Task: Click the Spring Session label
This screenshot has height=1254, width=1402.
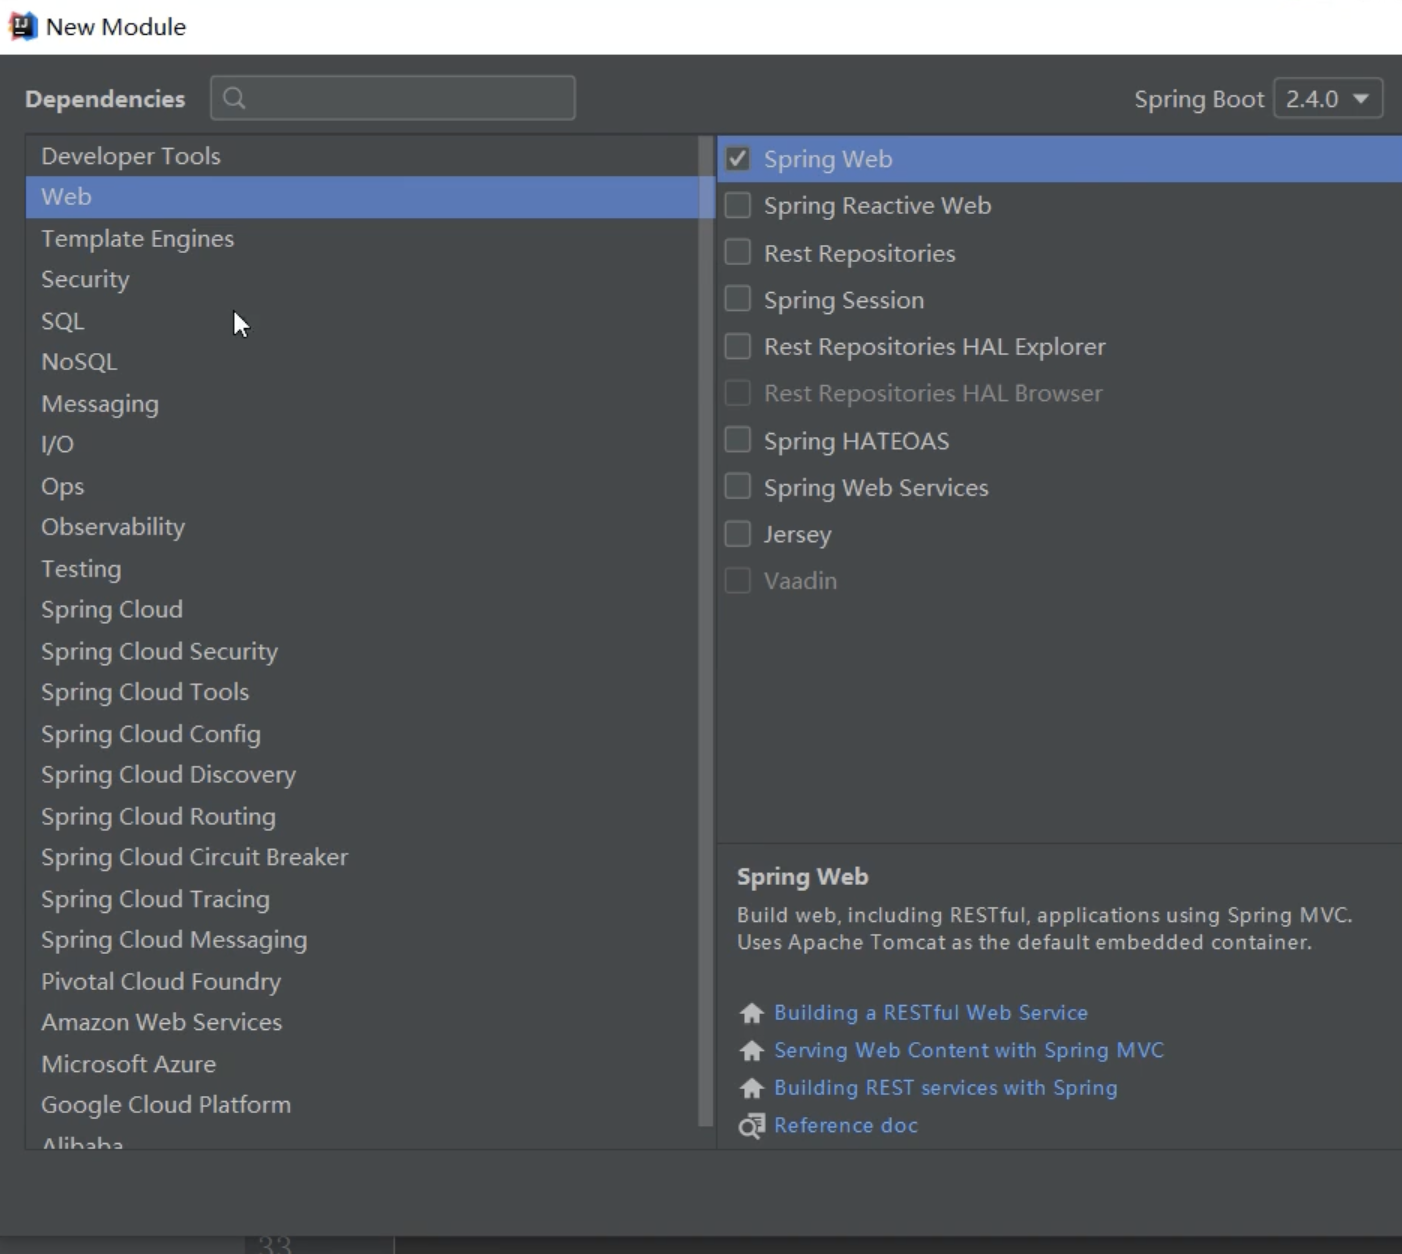Action: pos(844,299)
